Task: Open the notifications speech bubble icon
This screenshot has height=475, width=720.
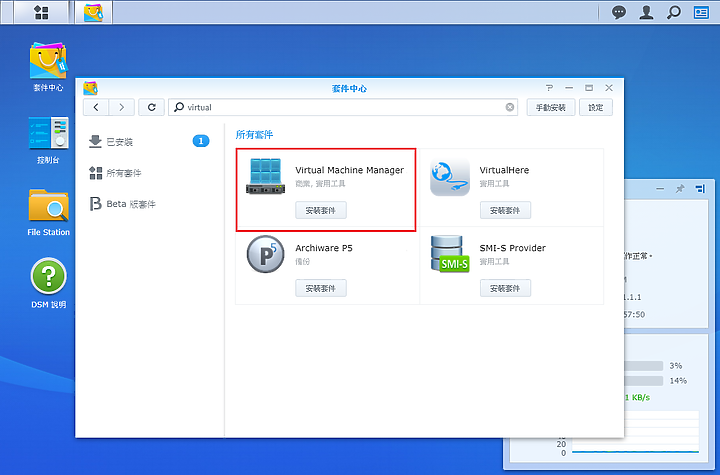Action: [619, 12]
